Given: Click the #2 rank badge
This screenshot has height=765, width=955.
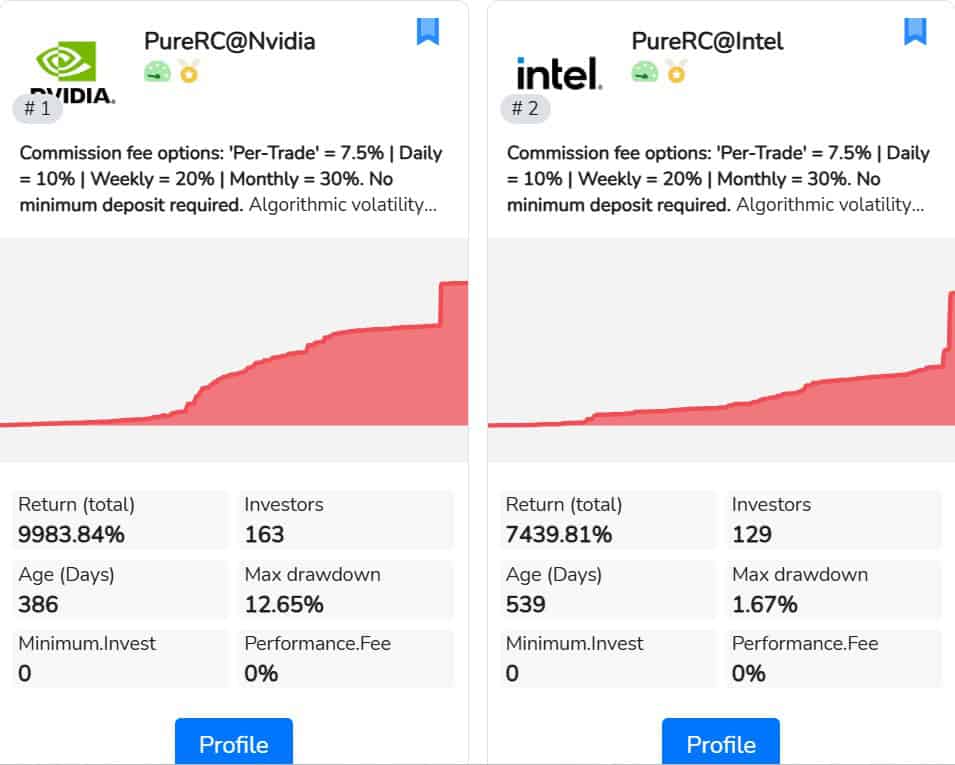Looking at the screenshot, I should click(525, 108).
